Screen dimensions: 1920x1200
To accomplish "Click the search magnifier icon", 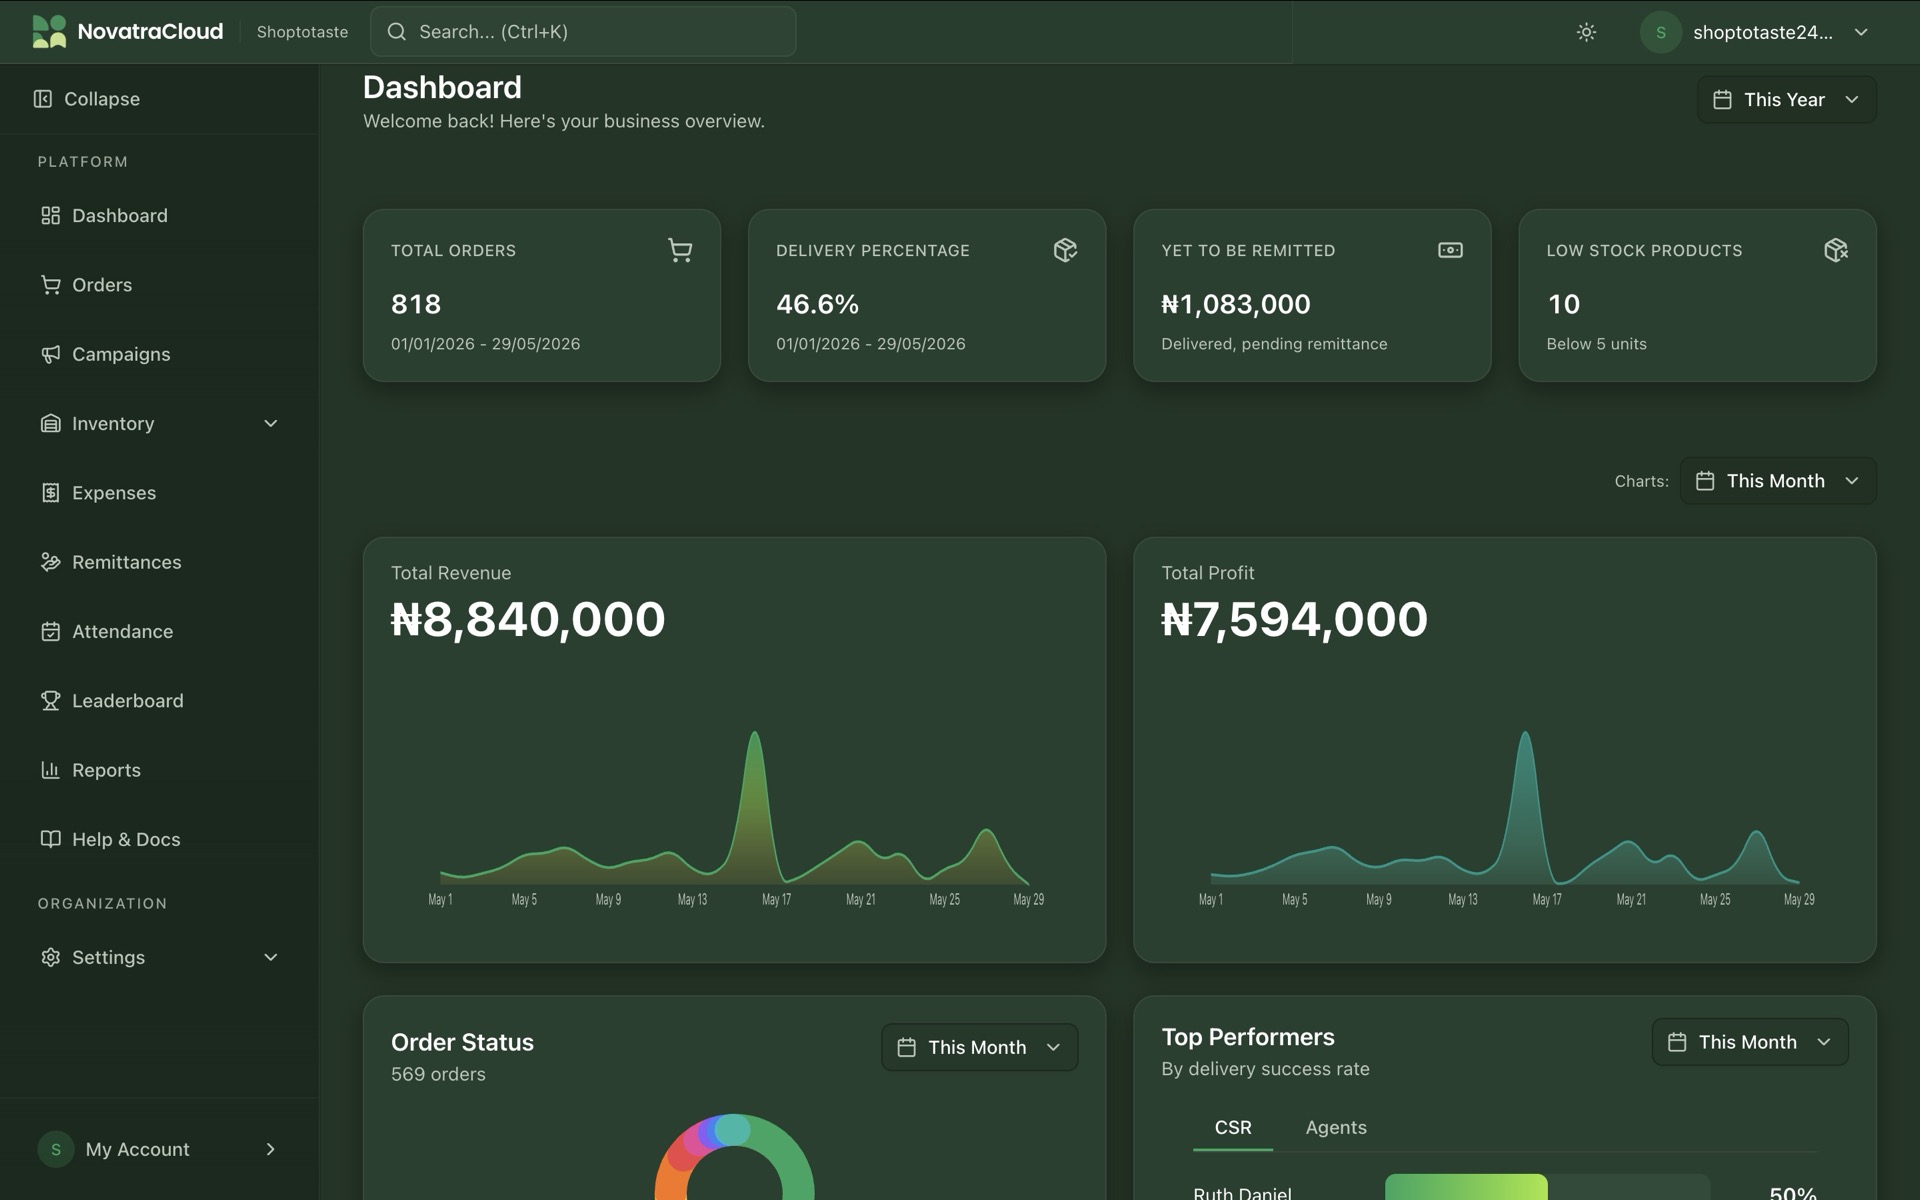I will pos(397,32).
